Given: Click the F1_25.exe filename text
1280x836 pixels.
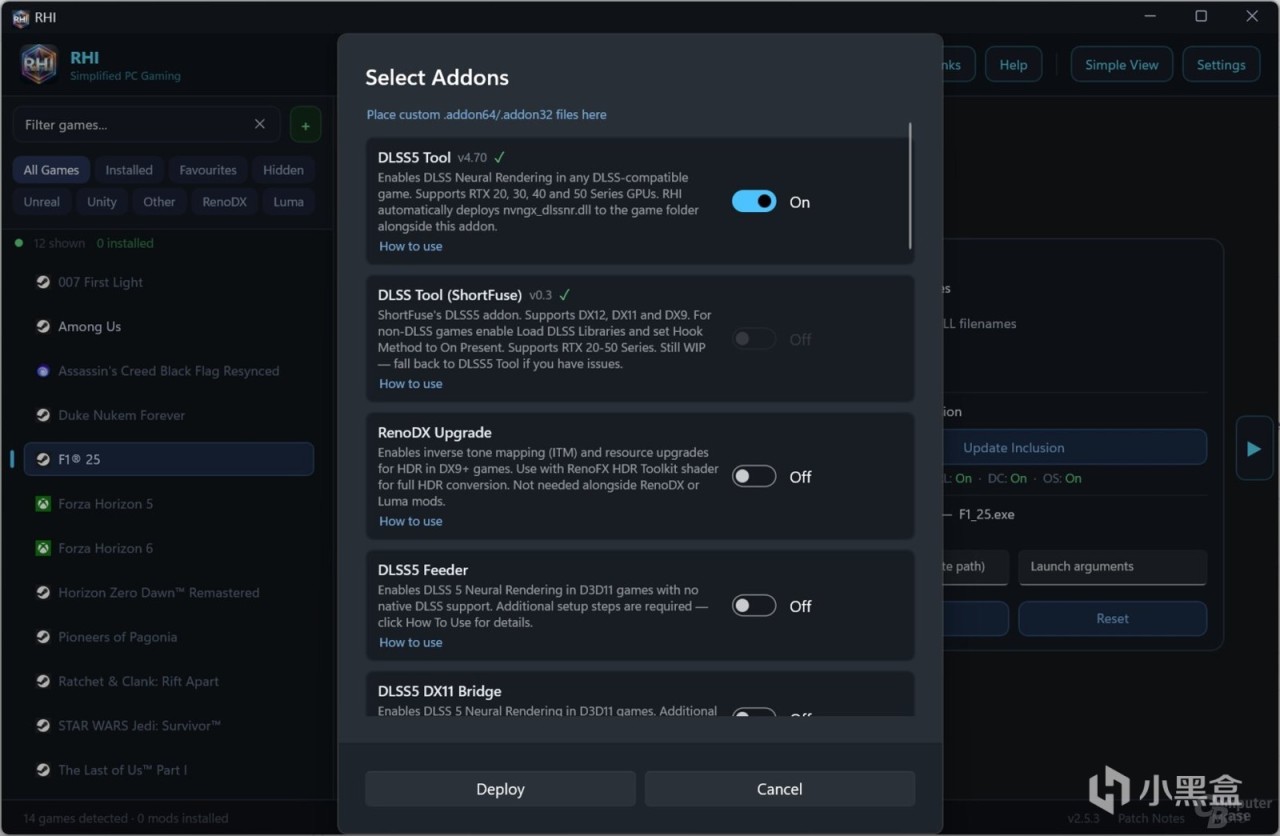Looking at the screenshot, I should coord(986,515).
